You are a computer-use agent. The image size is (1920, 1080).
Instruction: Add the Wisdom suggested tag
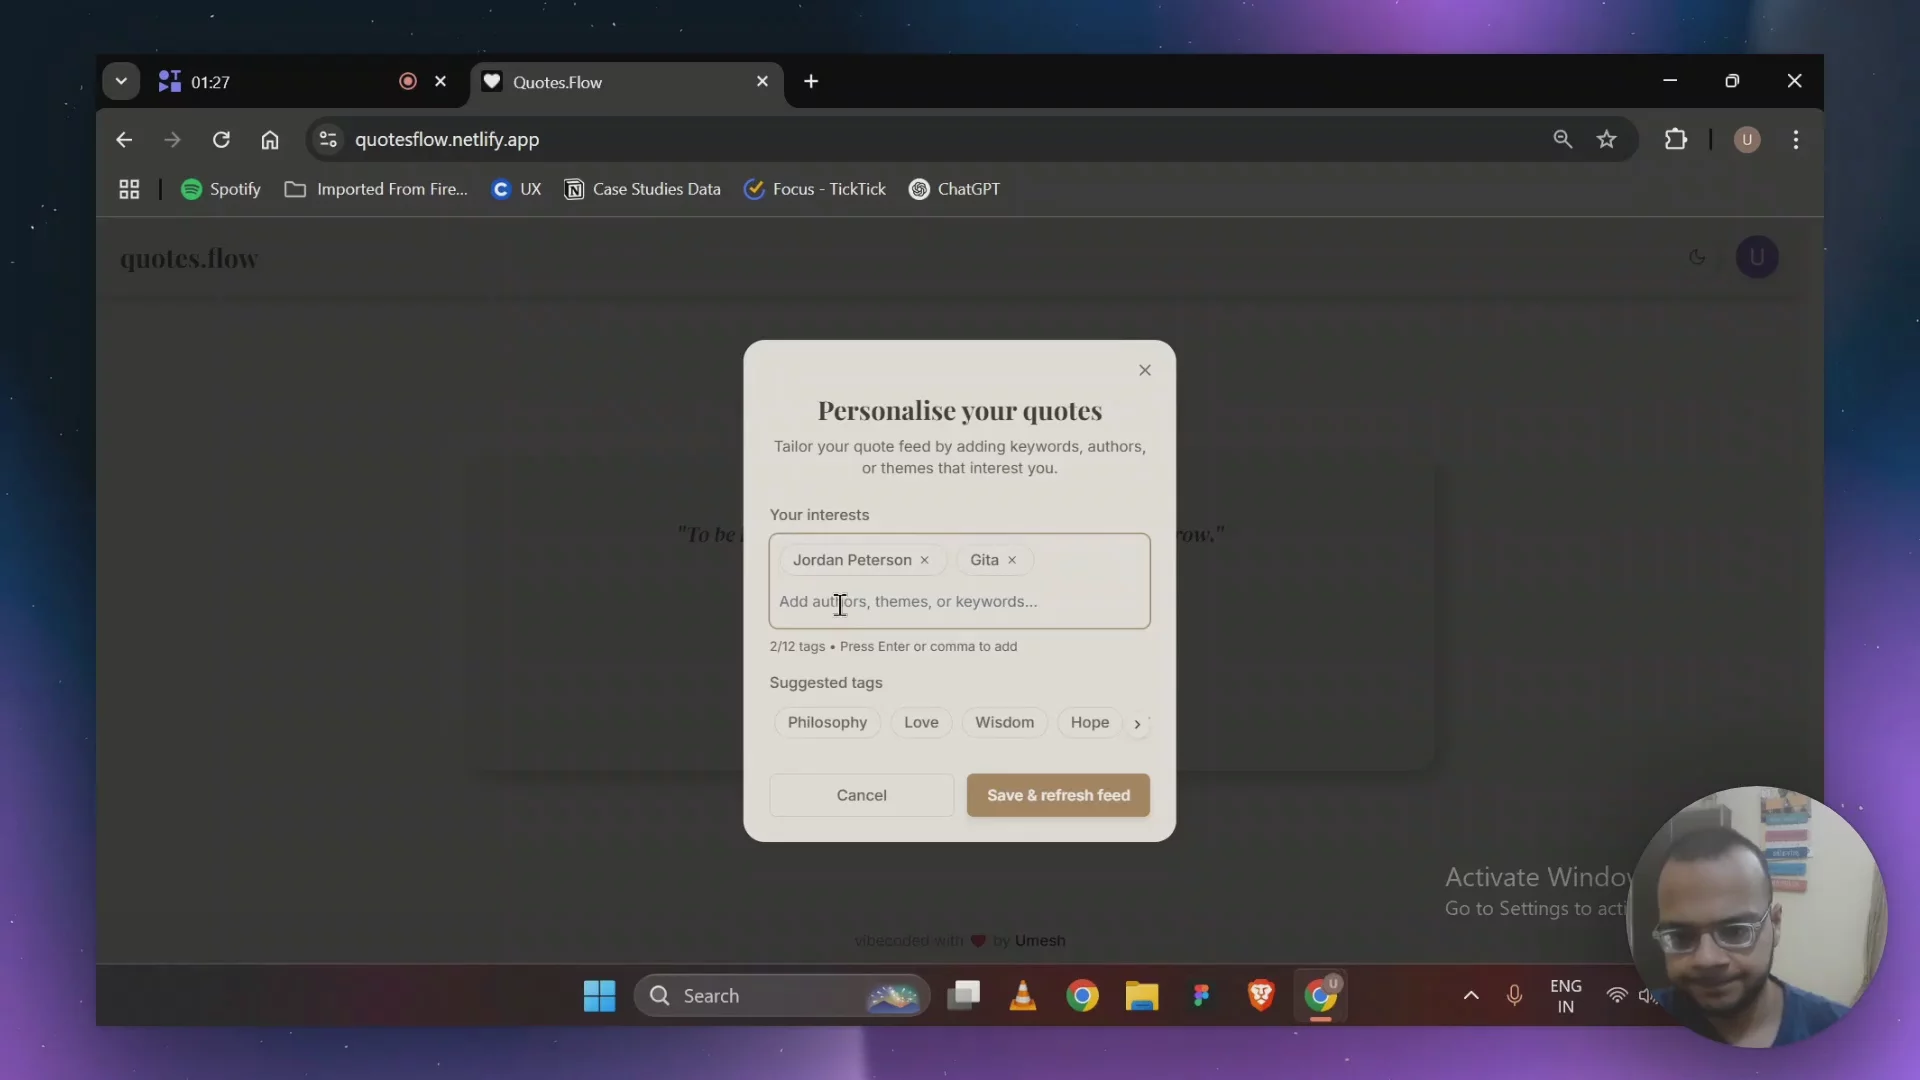(x=1004, y=722)
